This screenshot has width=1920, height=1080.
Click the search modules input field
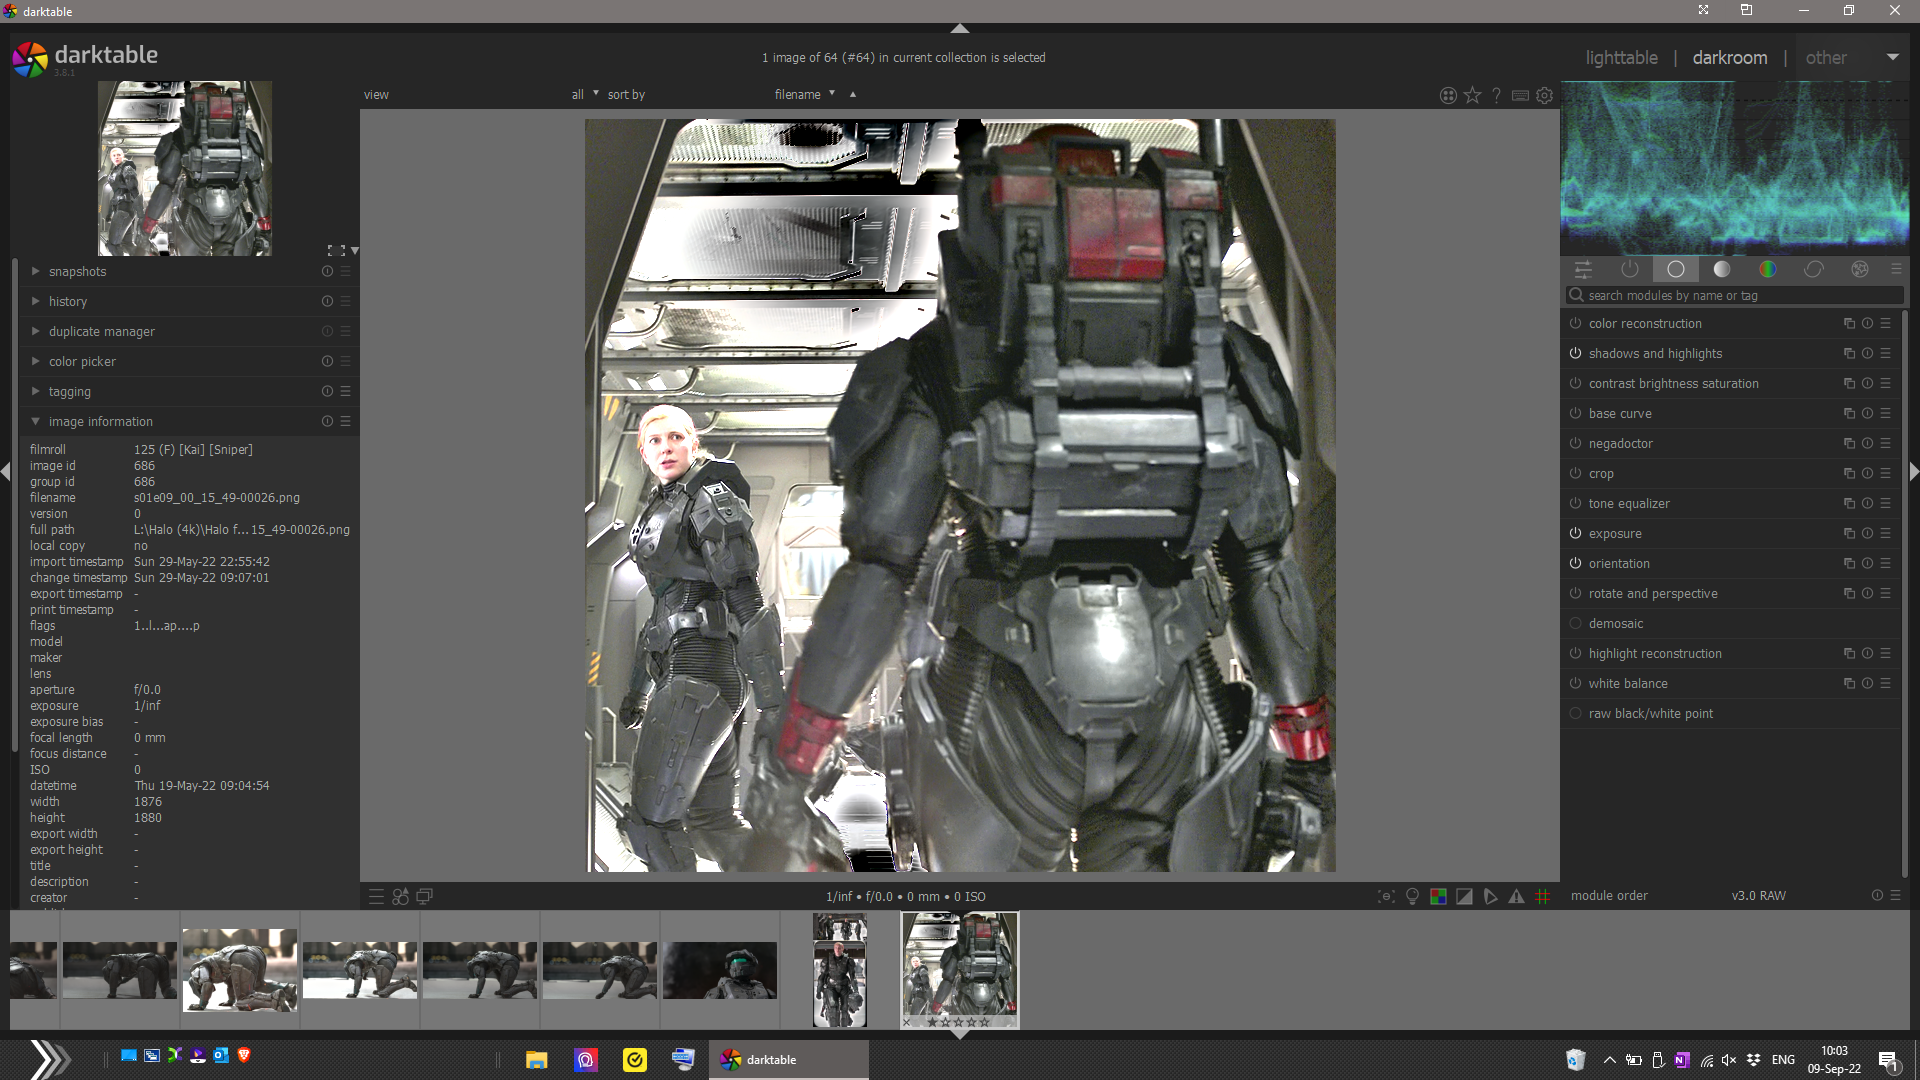pos(1735,296)
